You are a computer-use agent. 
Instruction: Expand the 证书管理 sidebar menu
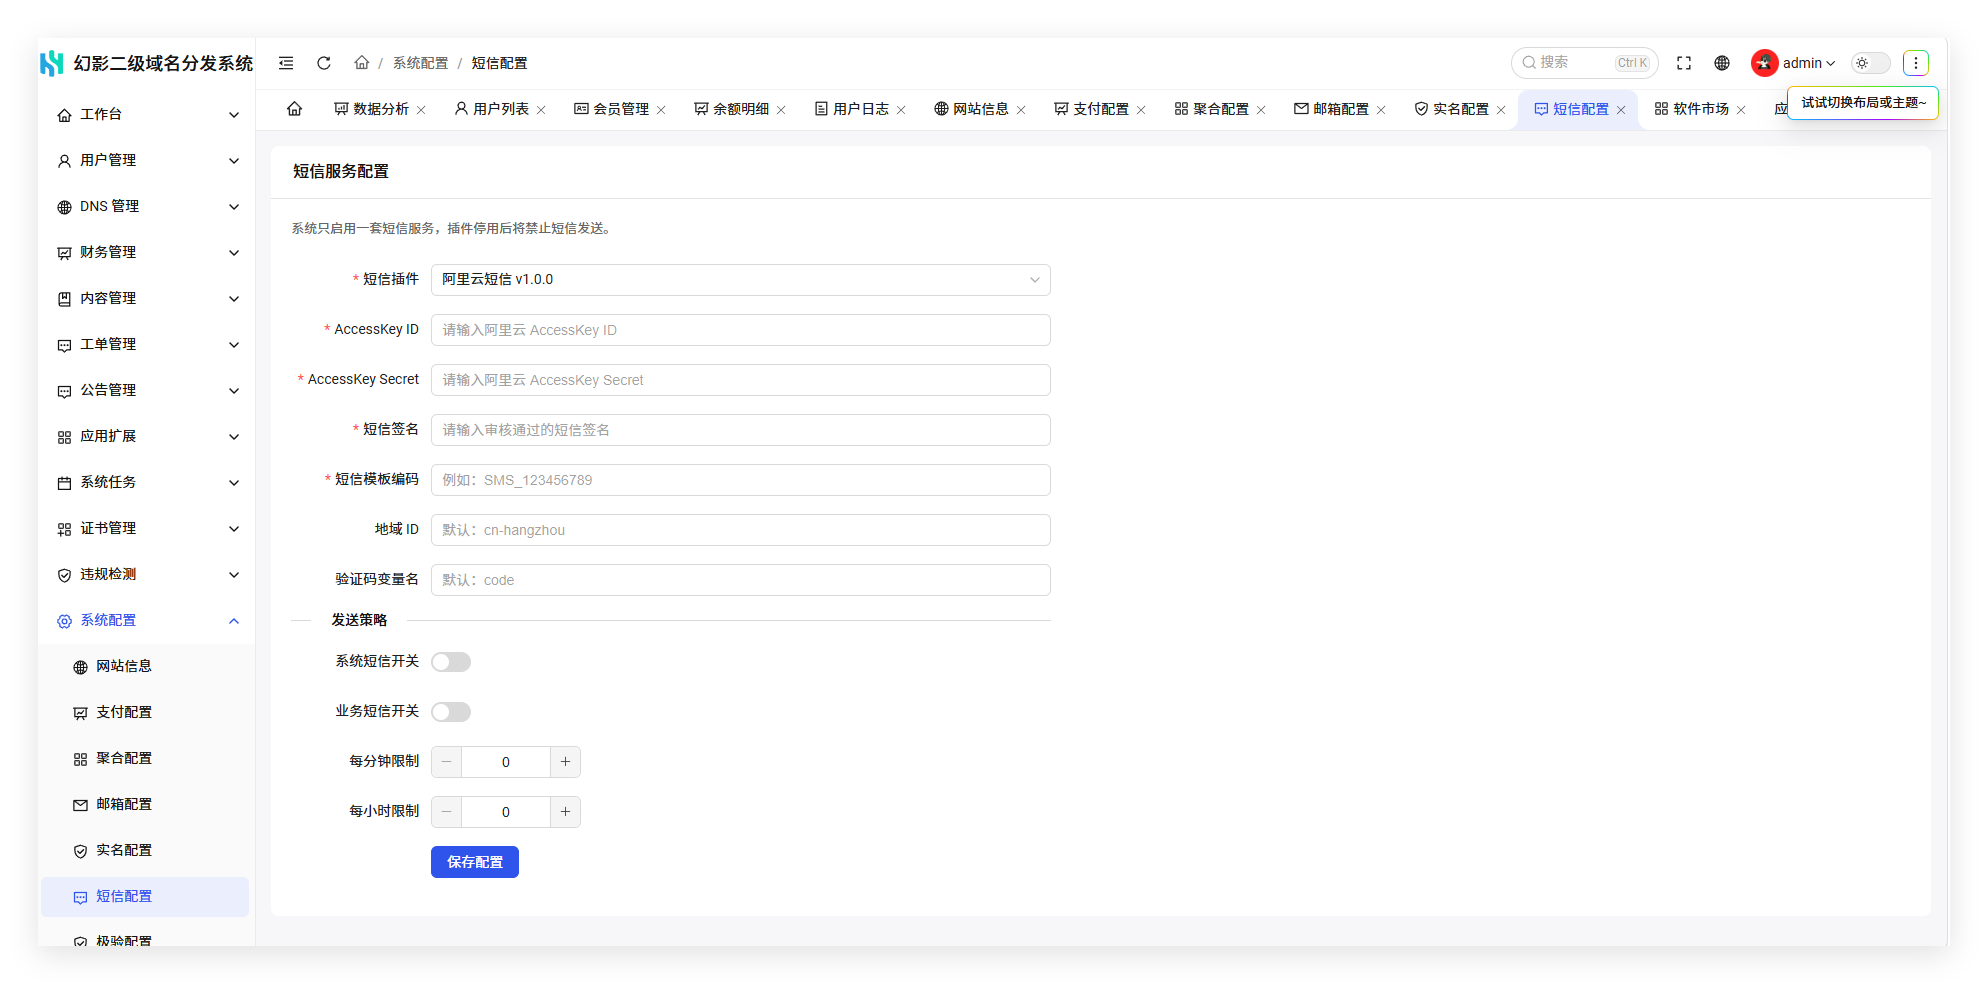click(148, 529)
